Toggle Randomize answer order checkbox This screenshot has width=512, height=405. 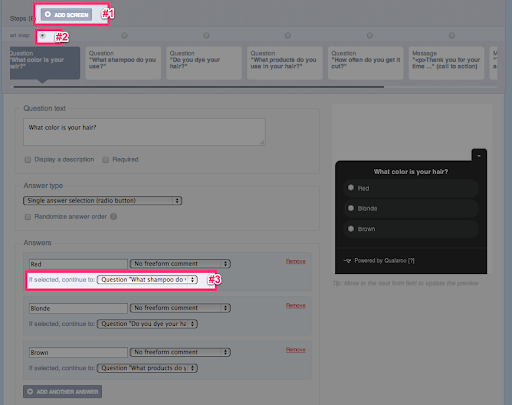[28, 217]
